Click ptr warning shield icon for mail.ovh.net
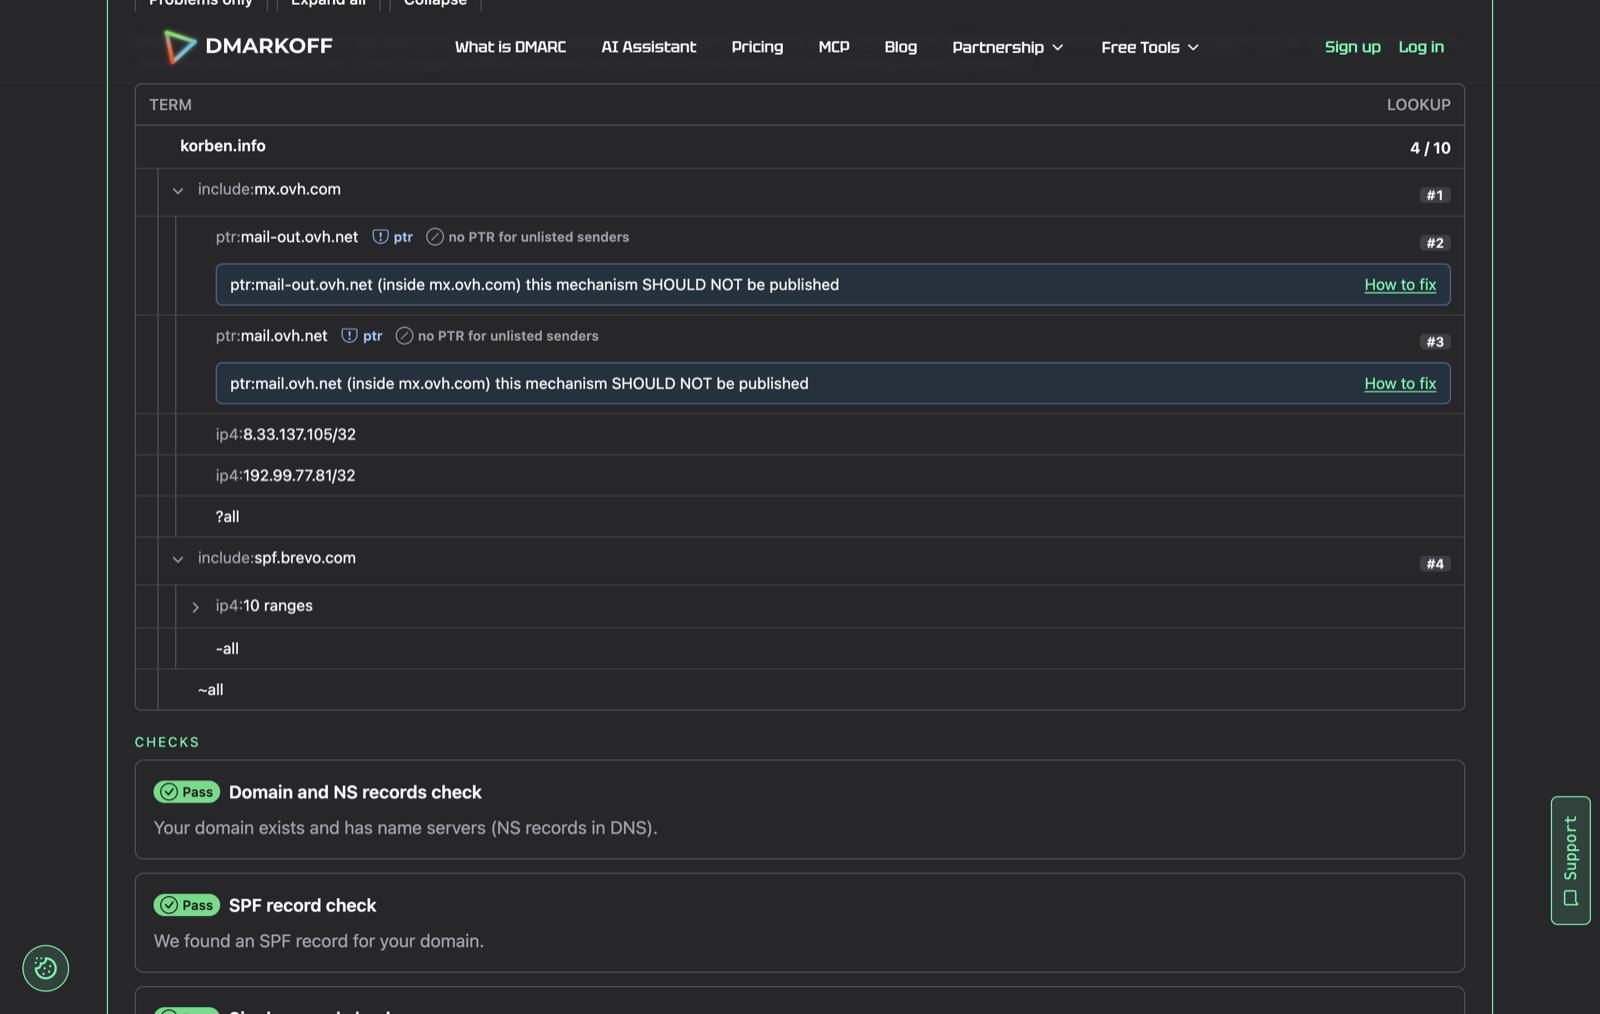 349,336
